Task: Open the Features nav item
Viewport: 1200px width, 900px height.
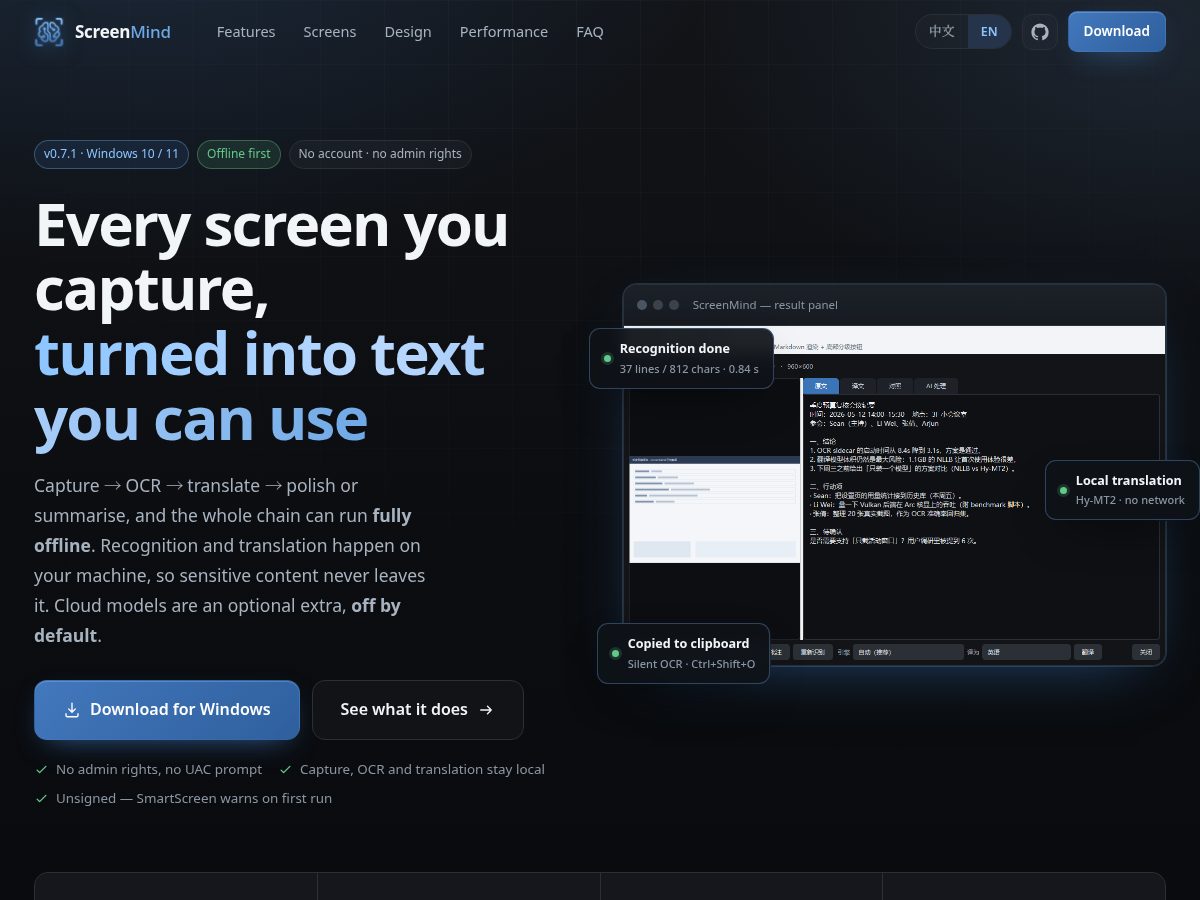Action: point(246,32)
